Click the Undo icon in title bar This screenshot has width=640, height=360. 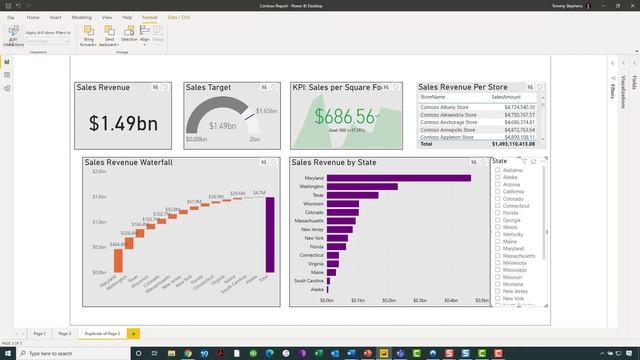coord(18,6)
